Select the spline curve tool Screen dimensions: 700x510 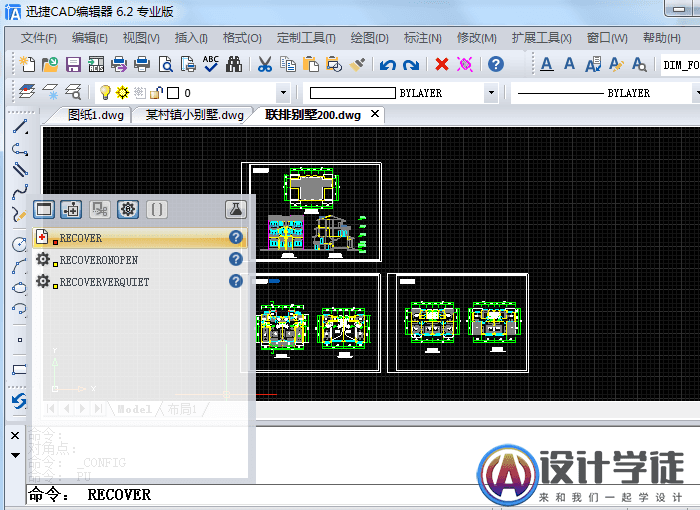click(x=20, y=192)
